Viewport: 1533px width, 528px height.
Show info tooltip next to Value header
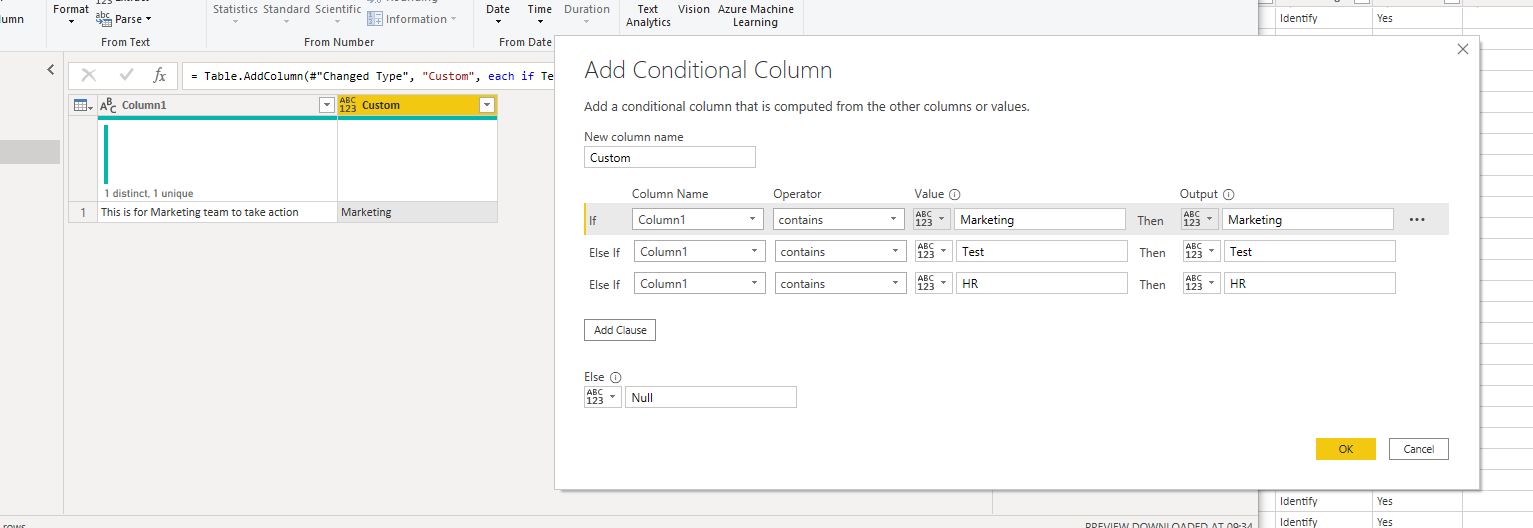[955, 195]
